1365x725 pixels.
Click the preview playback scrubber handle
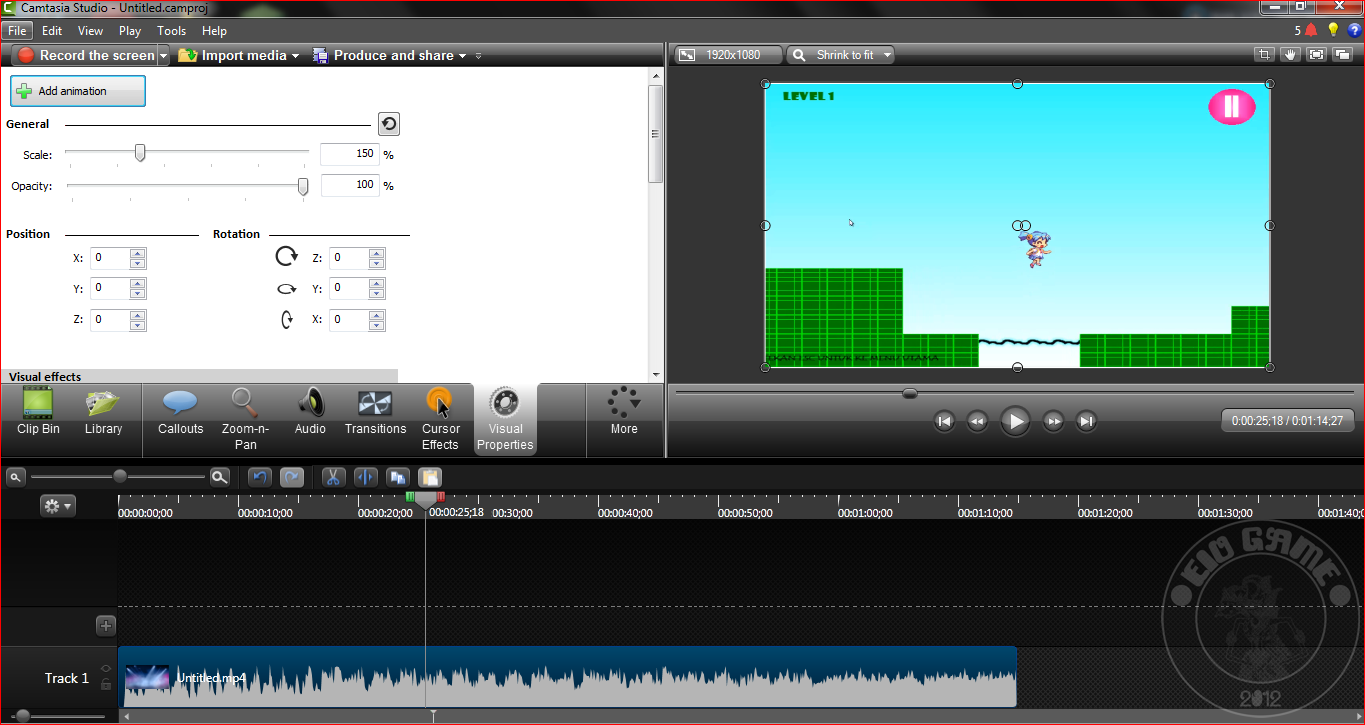pyautogui.click(x=909, y=393)
